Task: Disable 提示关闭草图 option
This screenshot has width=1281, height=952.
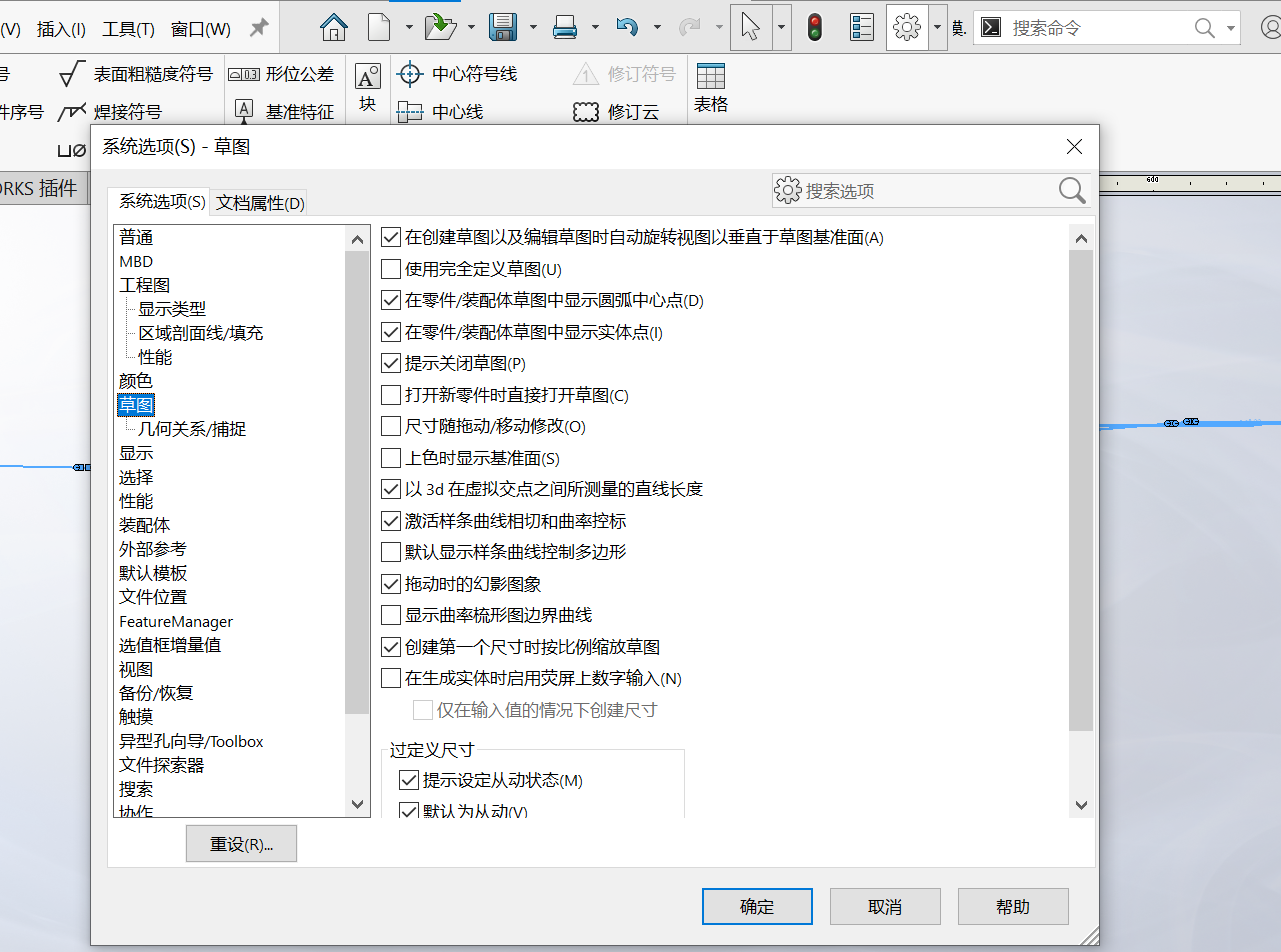Action: point(390,363)
